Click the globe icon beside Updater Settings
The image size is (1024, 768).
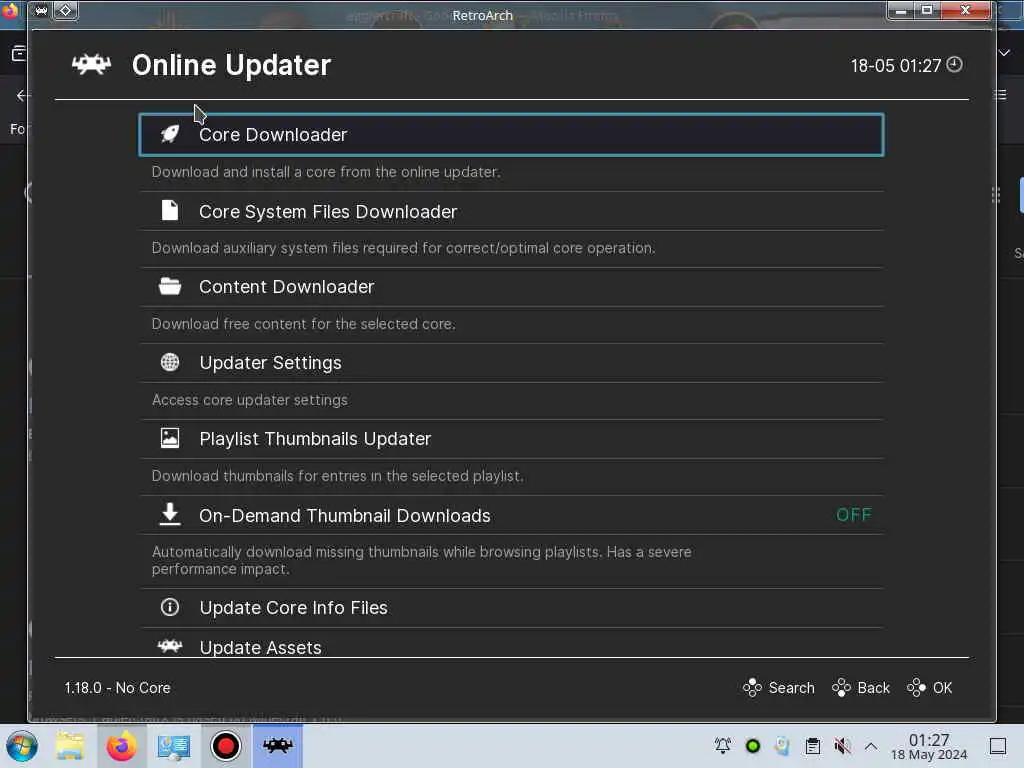click(x=170, y=362)
